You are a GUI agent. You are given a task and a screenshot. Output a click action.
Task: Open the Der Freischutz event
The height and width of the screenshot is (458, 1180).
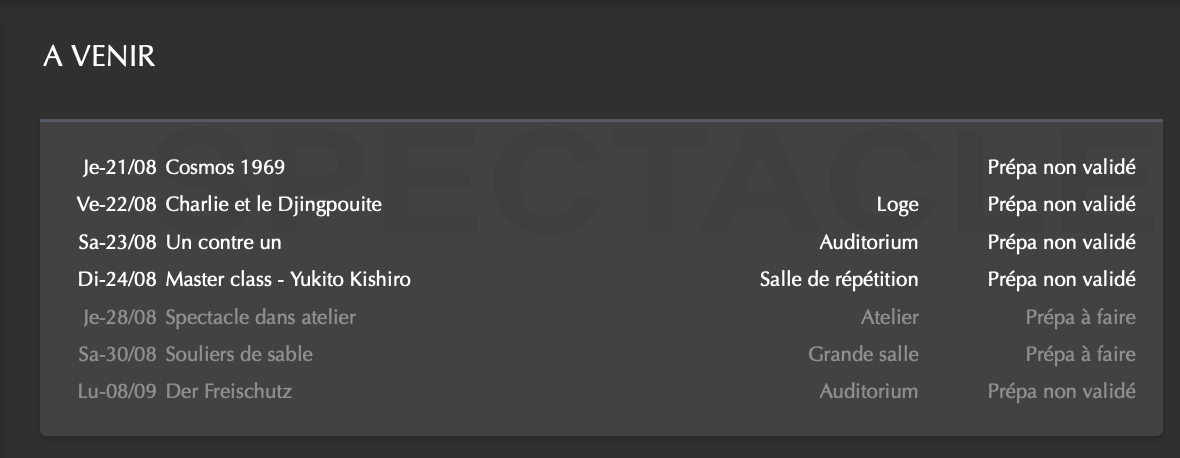point(228,391)
